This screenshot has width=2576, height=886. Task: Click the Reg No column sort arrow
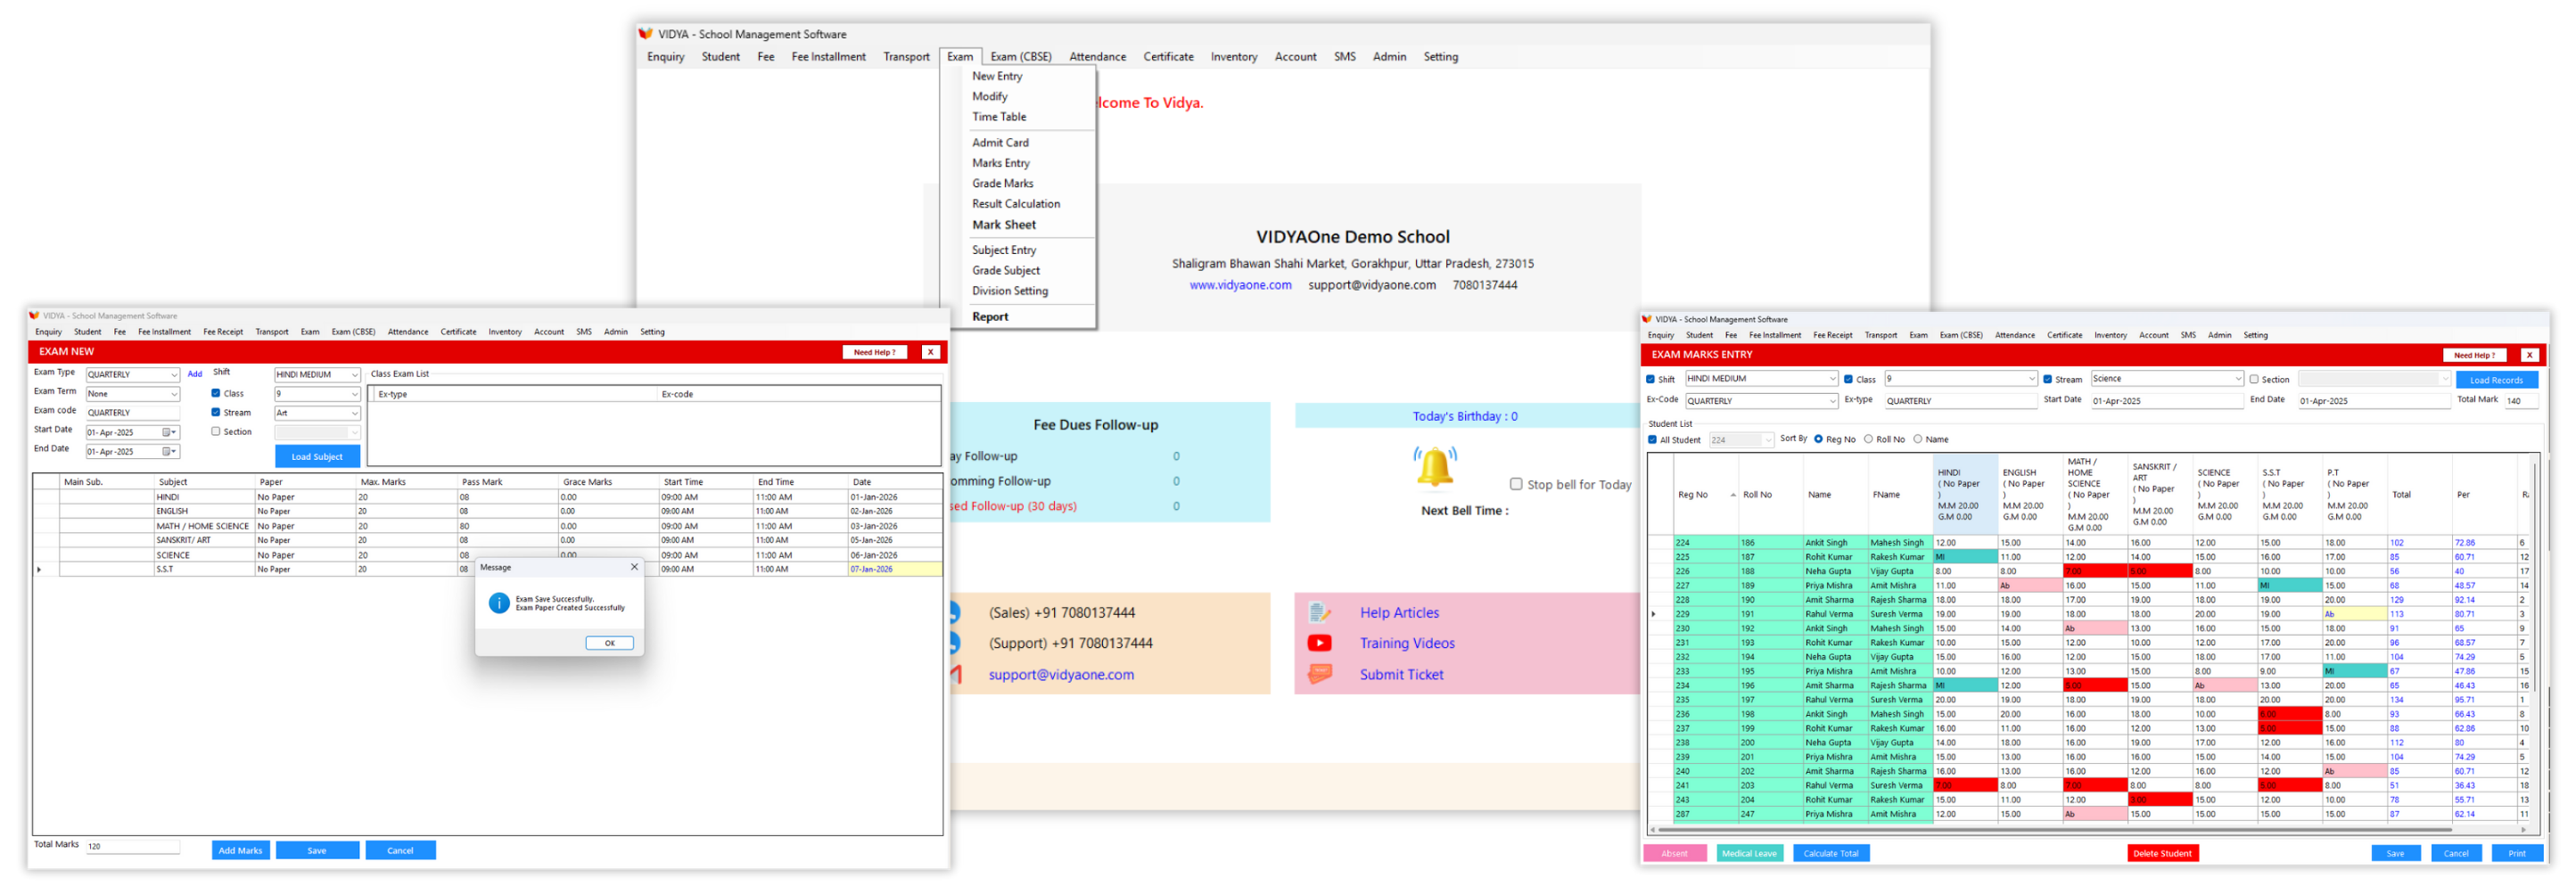[x=1733, y=495]
